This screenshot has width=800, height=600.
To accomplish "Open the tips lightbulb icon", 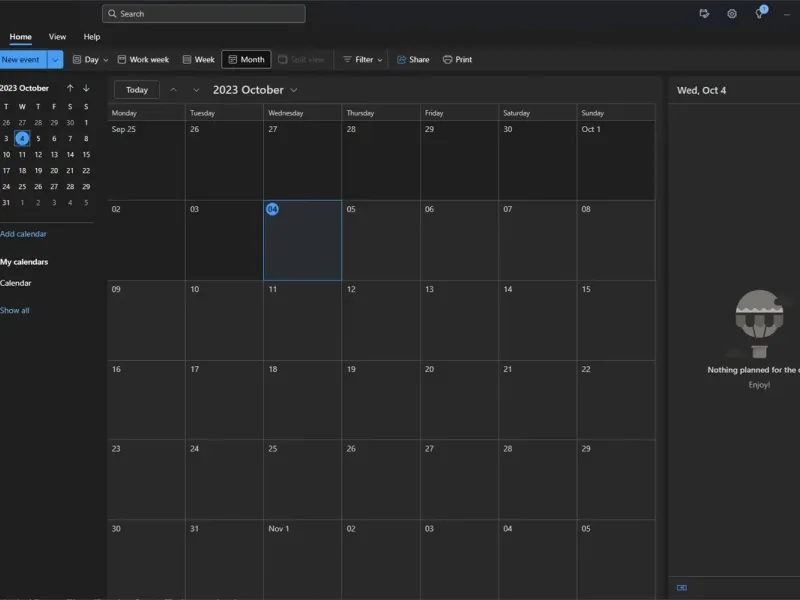I will click(760, 13).
